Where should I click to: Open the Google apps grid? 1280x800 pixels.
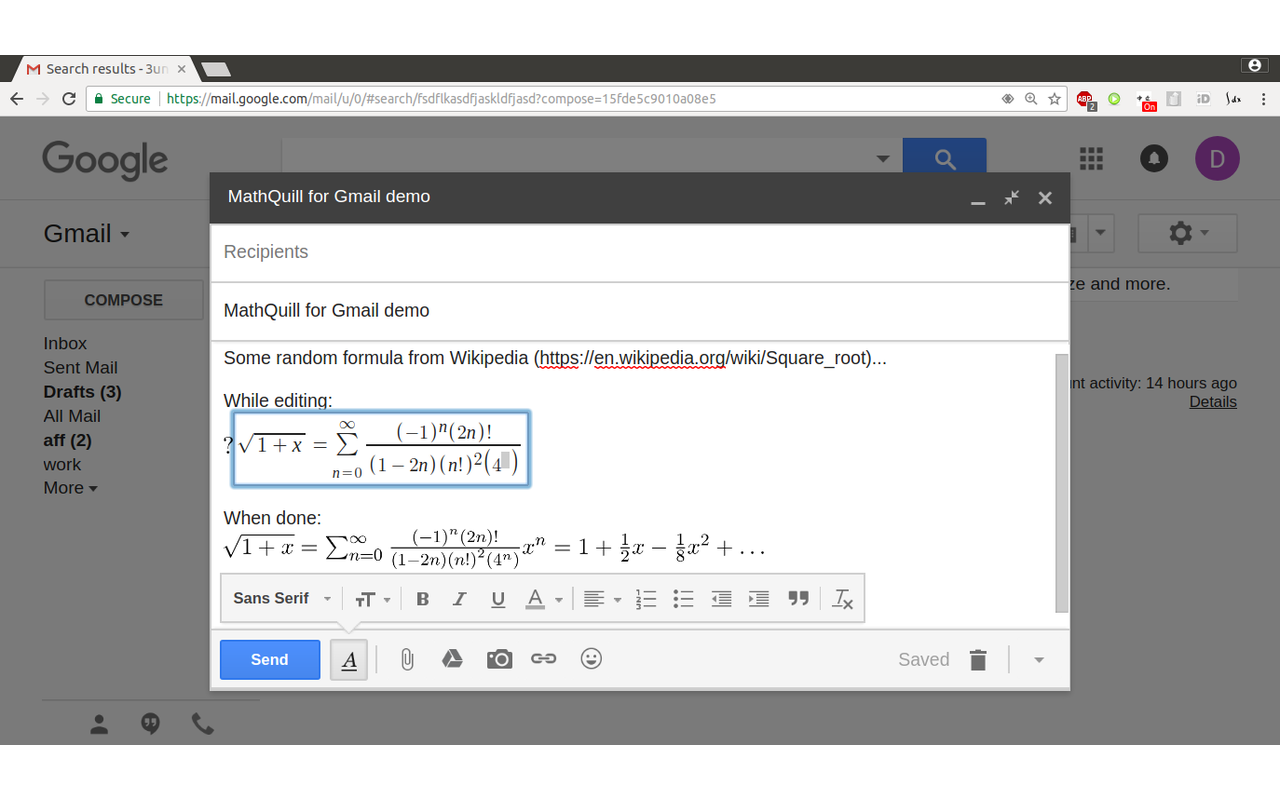(x=1091, y=158)
